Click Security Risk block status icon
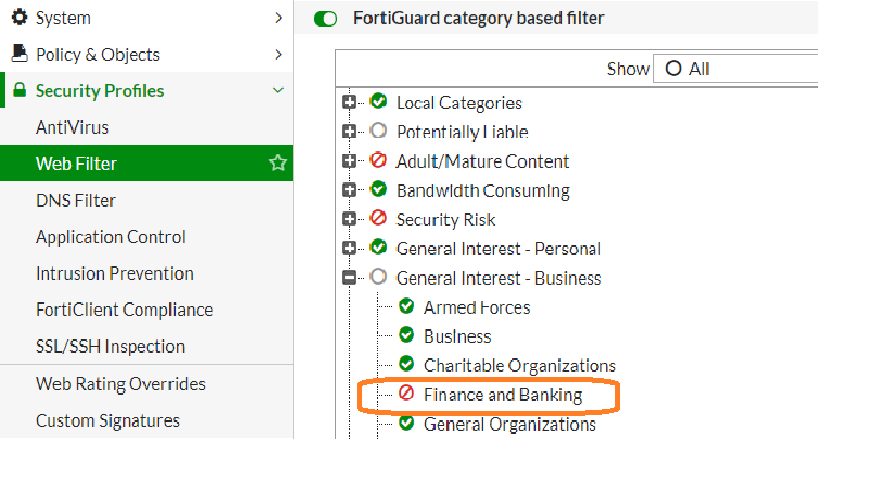 (378, 219)
